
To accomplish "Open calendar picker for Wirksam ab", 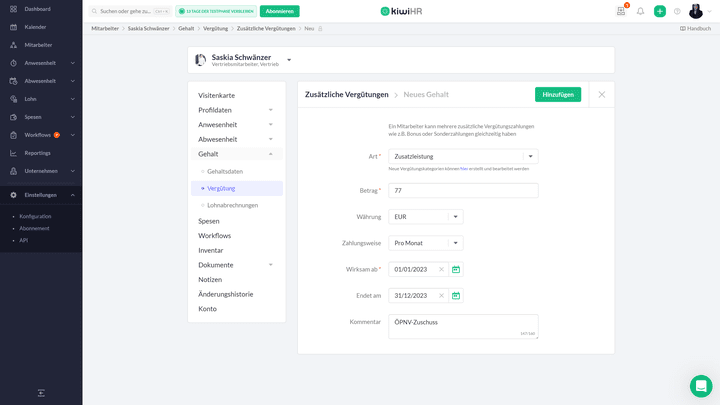I will point(456,269).
